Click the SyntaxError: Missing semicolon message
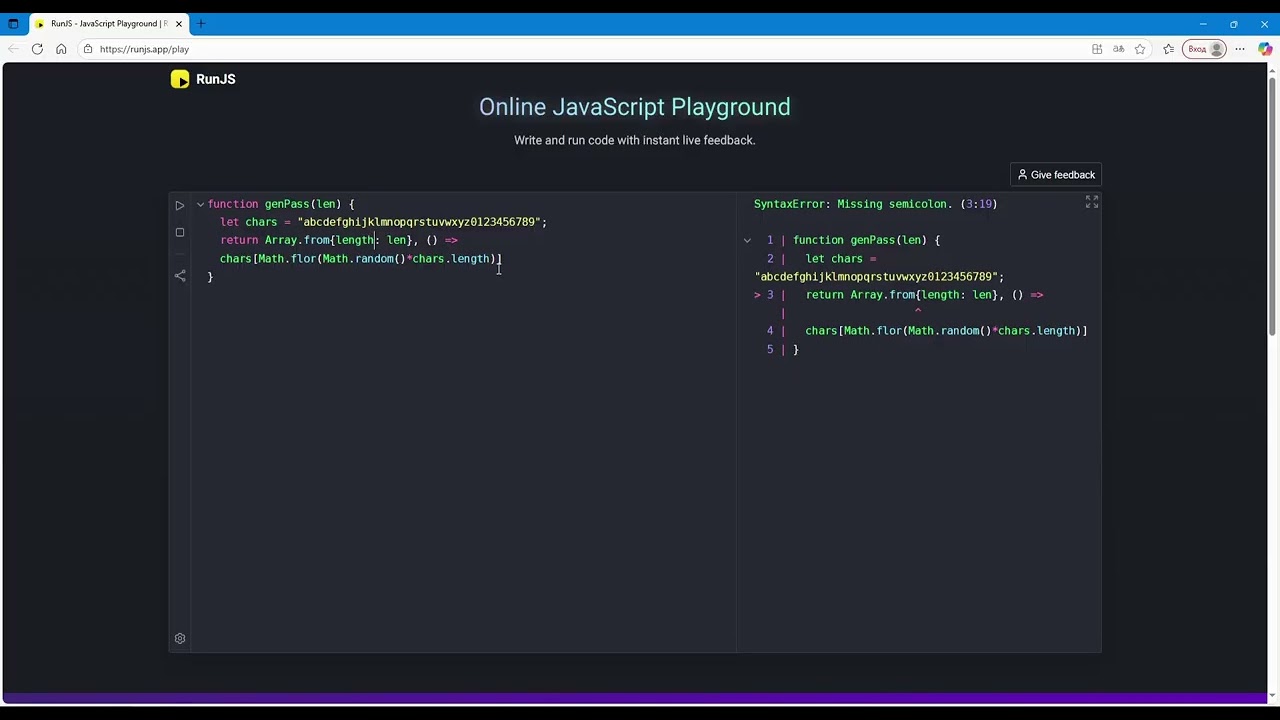1280x720 pixels. tap(875, 204)
